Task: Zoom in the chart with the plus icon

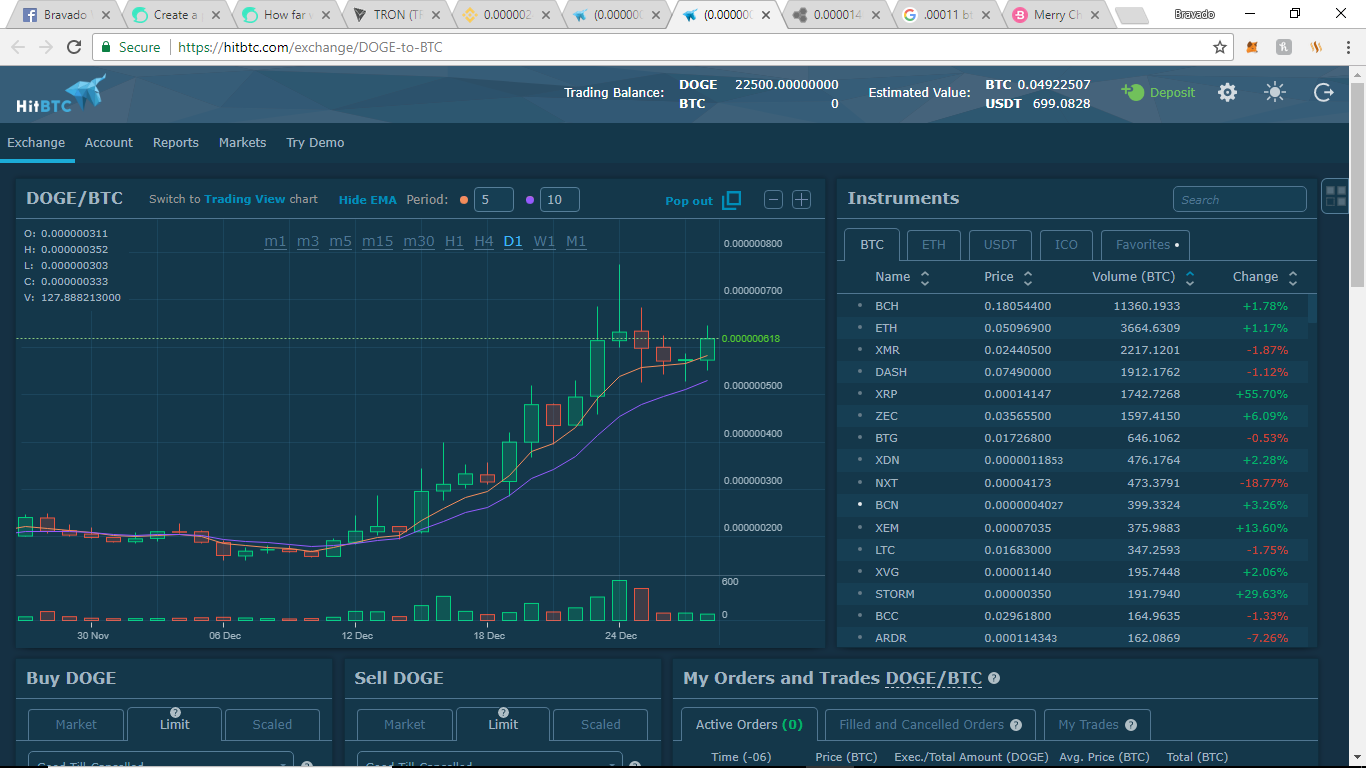Action: pyautogui.click(x=801, y=199)
